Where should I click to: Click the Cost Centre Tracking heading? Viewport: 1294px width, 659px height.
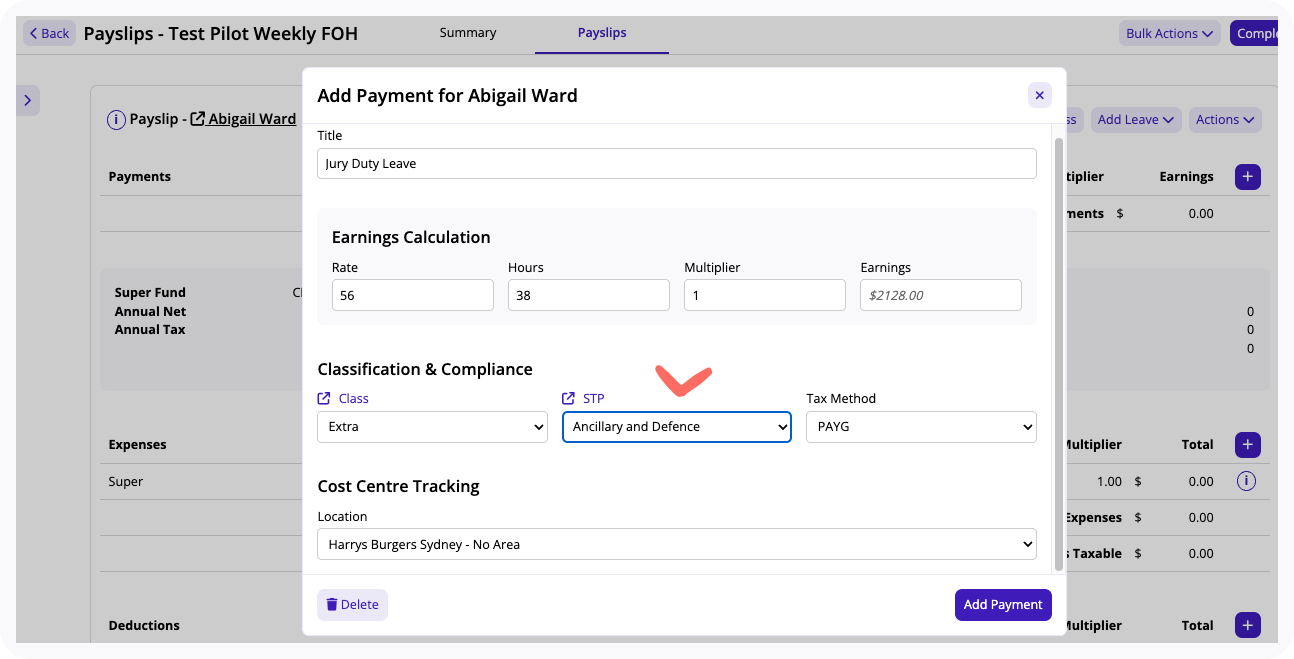[x=398, y=486]
